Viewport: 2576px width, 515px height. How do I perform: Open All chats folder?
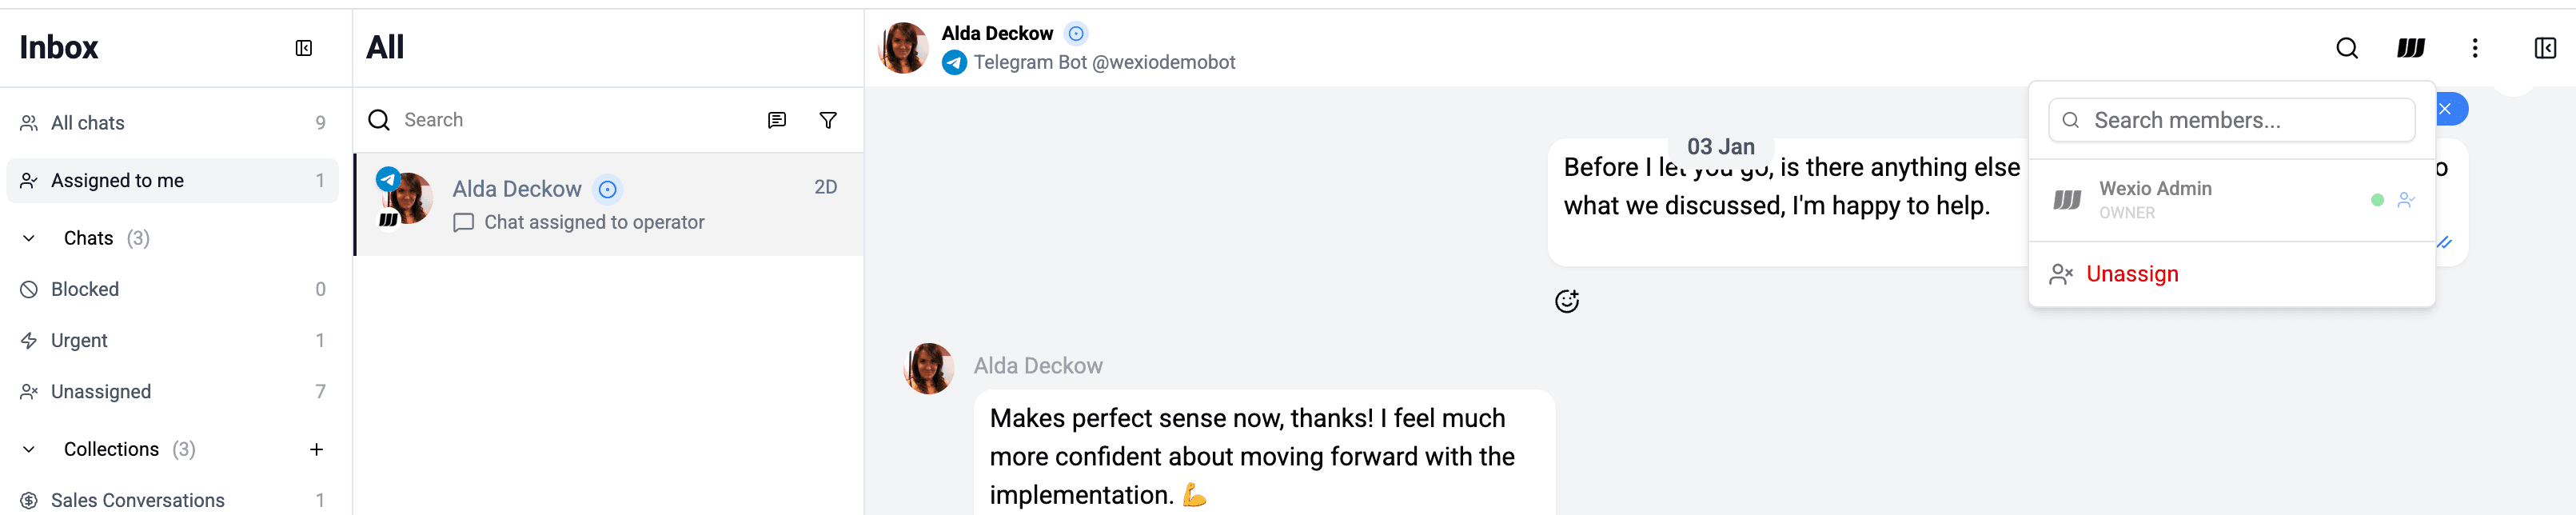tap(88, 123)
